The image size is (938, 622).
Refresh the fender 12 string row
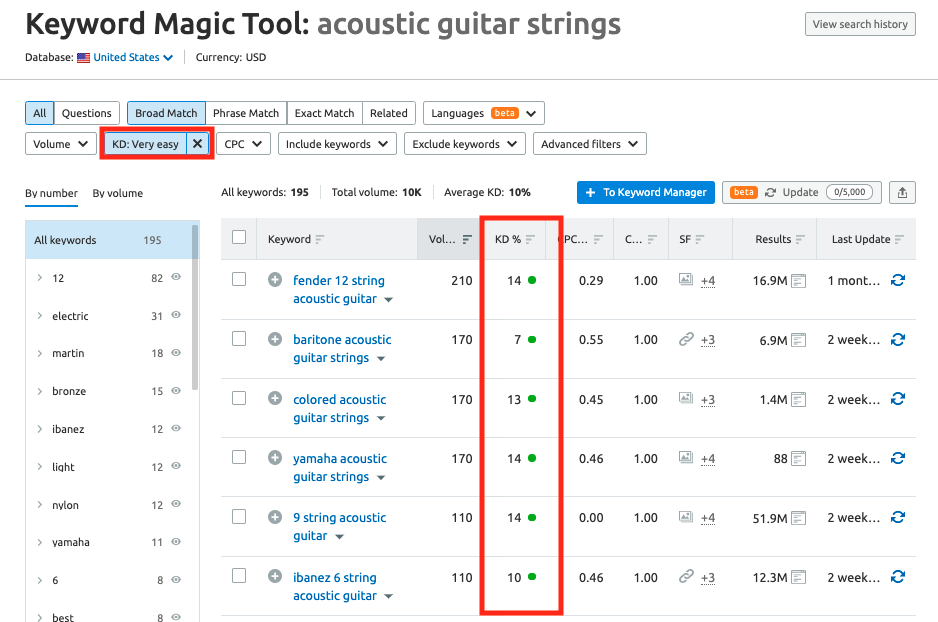[x=897, y=281]
